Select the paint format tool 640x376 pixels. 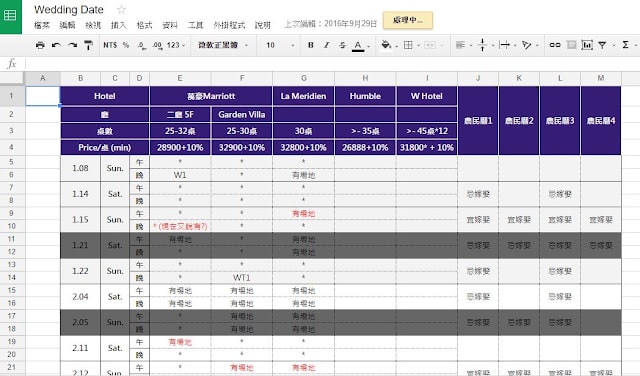pos(88,45)
